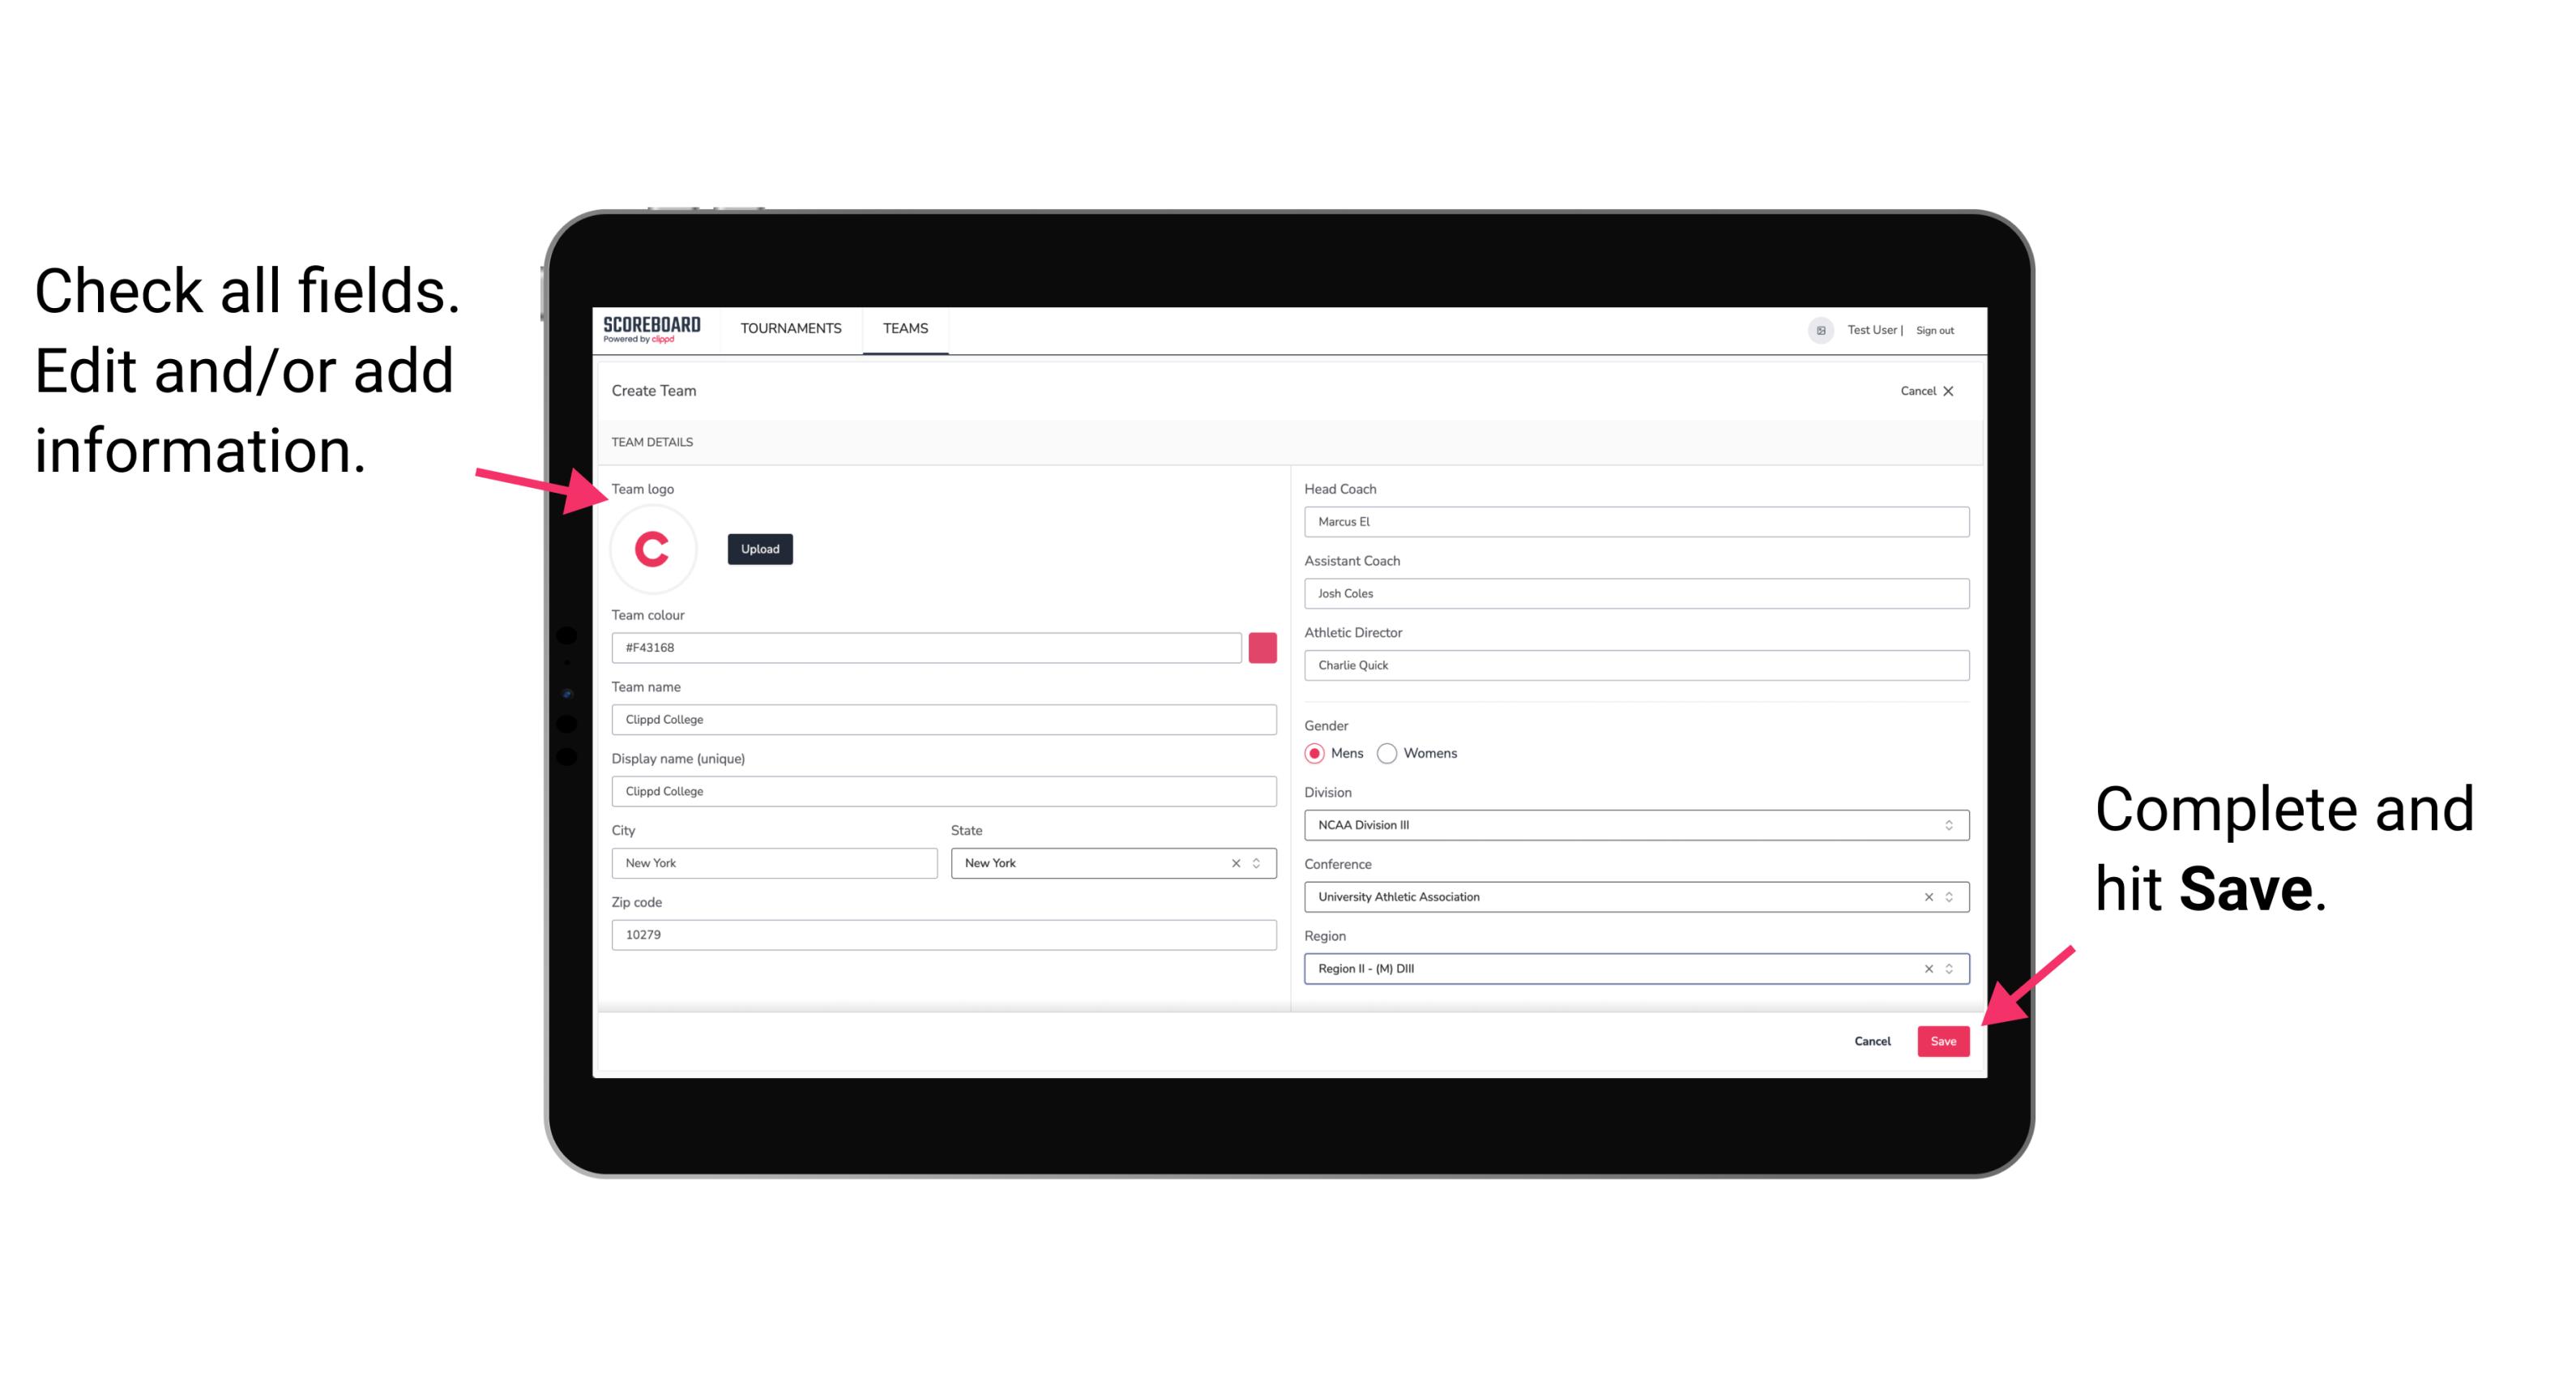Screen dimensions: 2576x1386
Task: Select Mens gender radio button
Action: [1314, 753]
